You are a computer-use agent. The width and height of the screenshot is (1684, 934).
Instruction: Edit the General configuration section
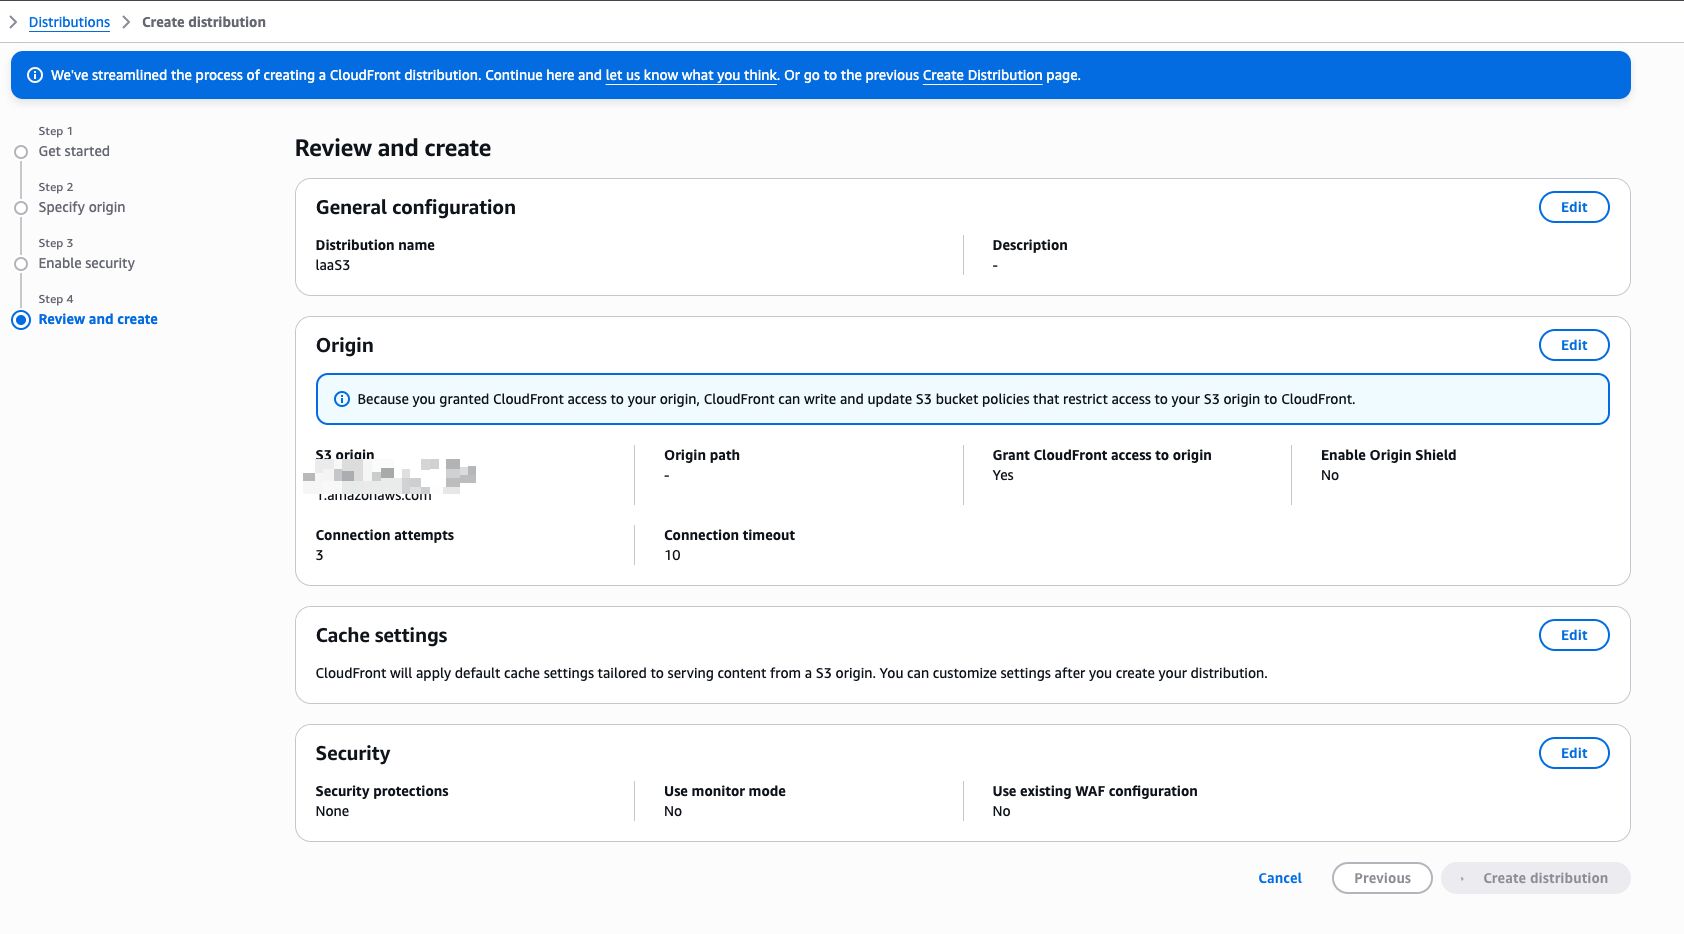[1573, 207]
